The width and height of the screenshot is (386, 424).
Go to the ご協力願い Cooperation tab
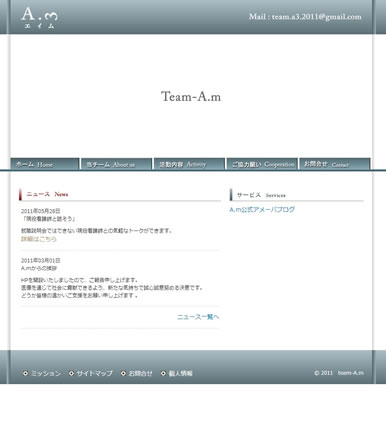(262, 164)
